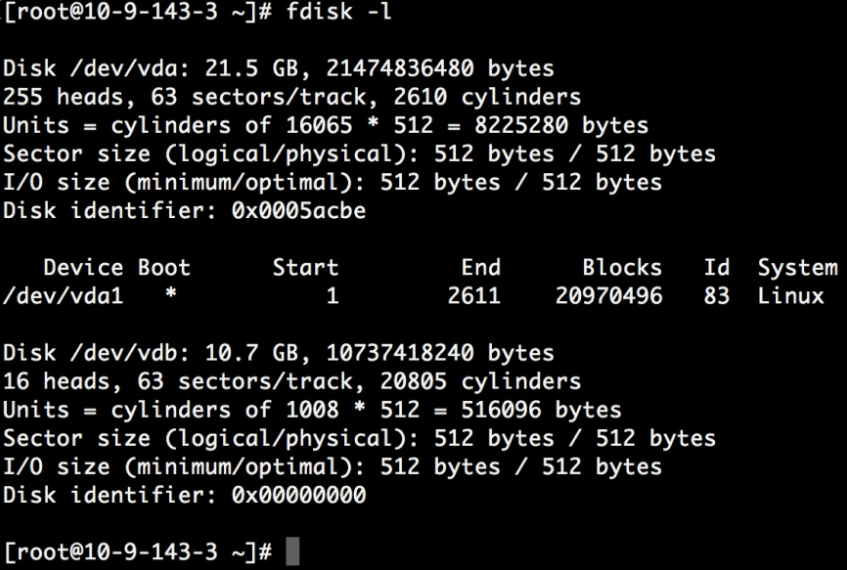The image size is (847, 570).
Task: Click the 'Boot' column header
Action: 164,267
